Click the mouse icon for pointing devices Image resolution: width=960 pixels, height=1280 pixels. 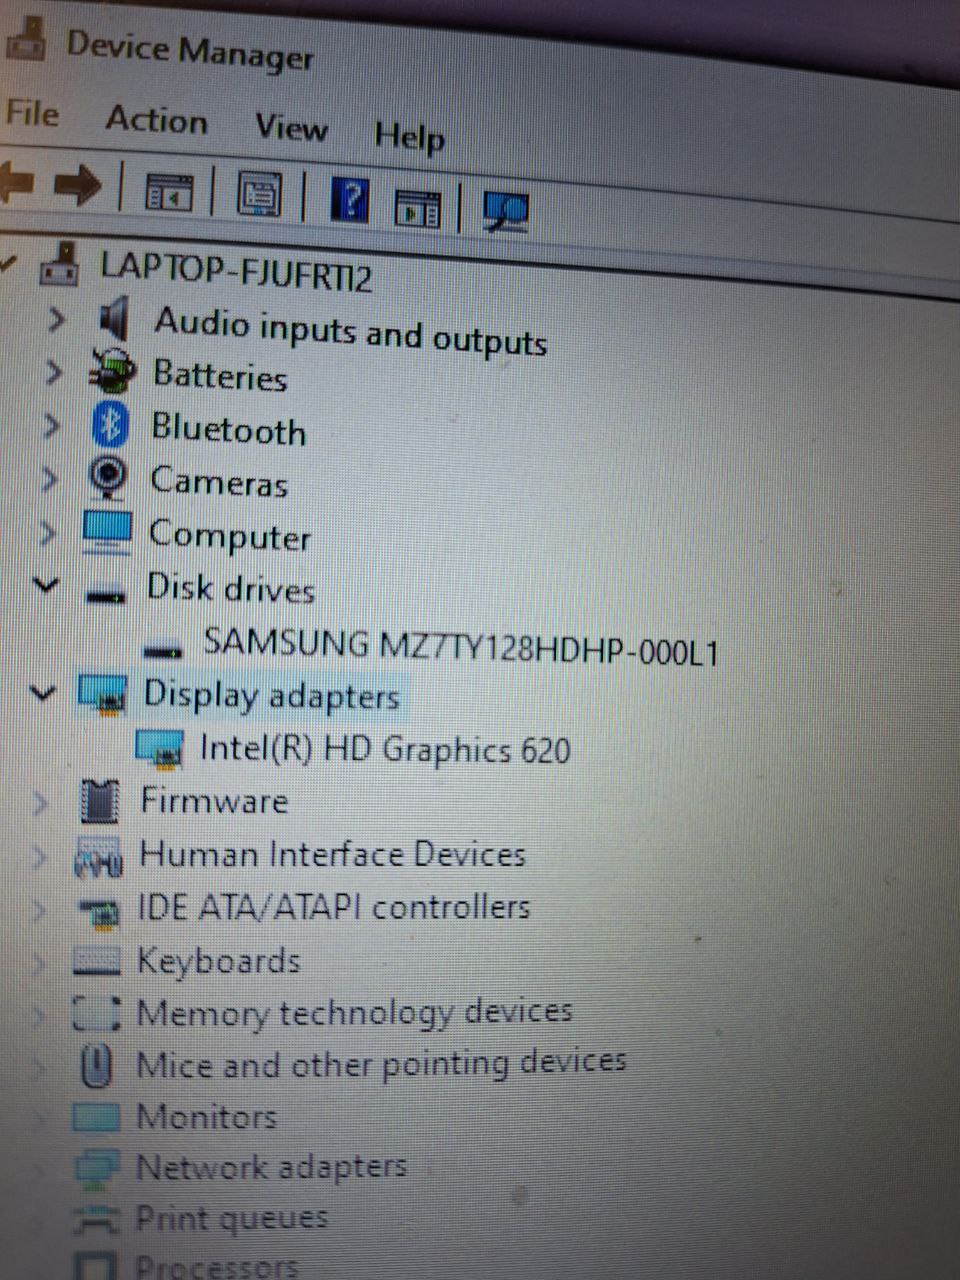coord(96,1065)
